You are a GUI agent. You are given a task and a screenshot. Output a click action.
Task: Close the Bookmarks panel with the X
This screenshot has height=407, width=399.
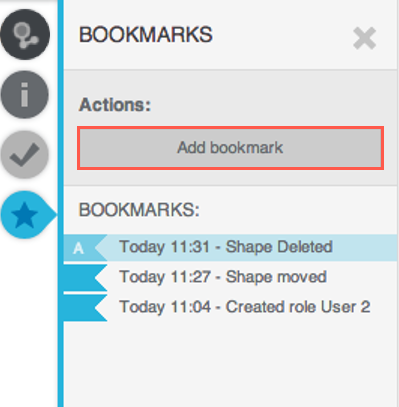364,39
